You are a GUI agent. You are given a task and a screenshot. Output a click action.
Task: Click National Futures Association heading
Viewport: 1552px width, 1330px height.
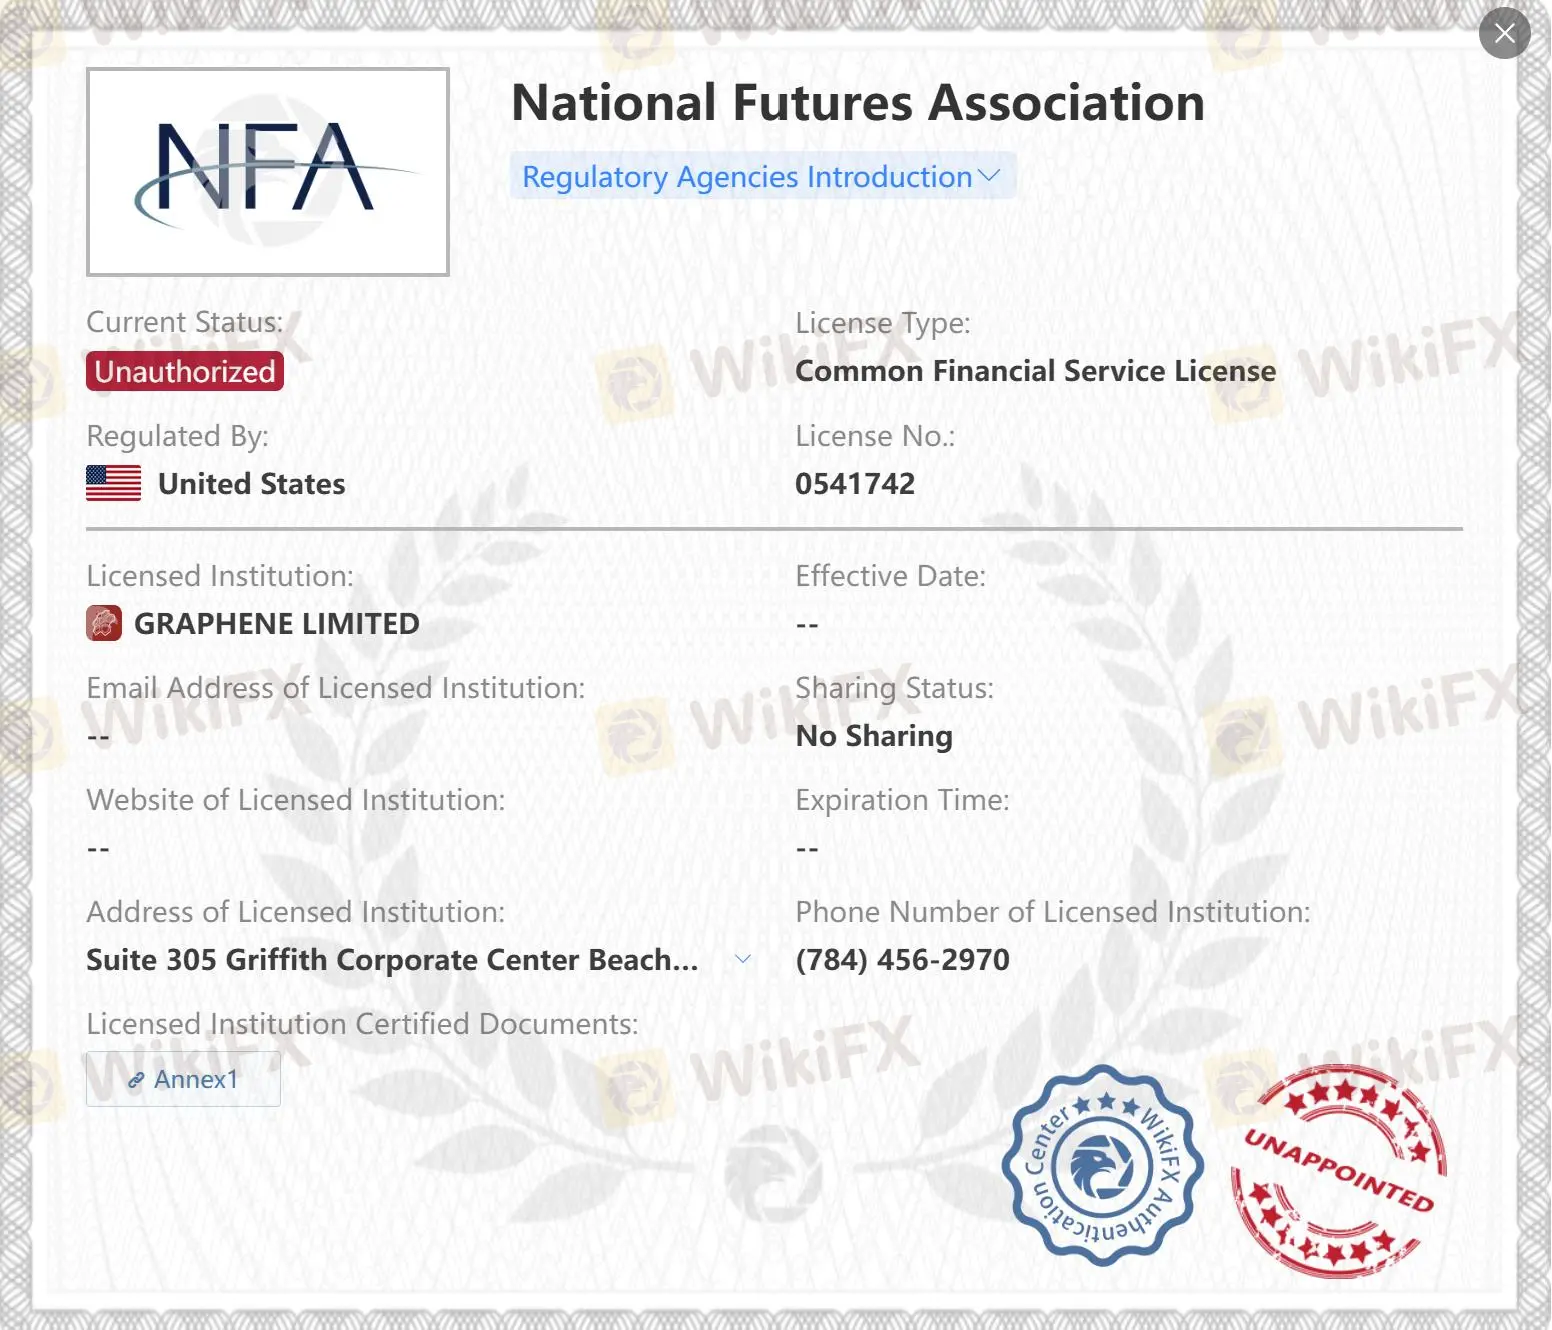858,102
